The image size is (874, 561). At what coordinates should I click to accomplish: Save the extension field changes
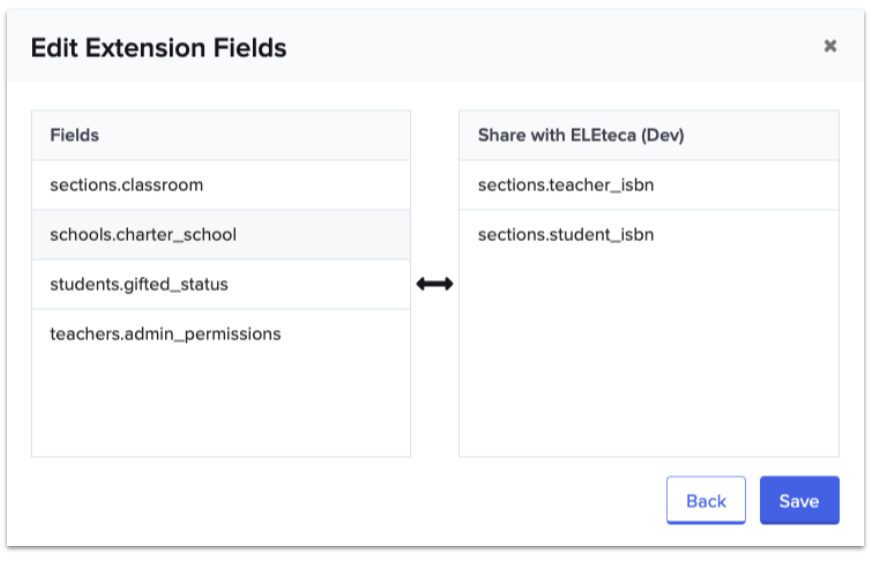click(x=799, y=501)
